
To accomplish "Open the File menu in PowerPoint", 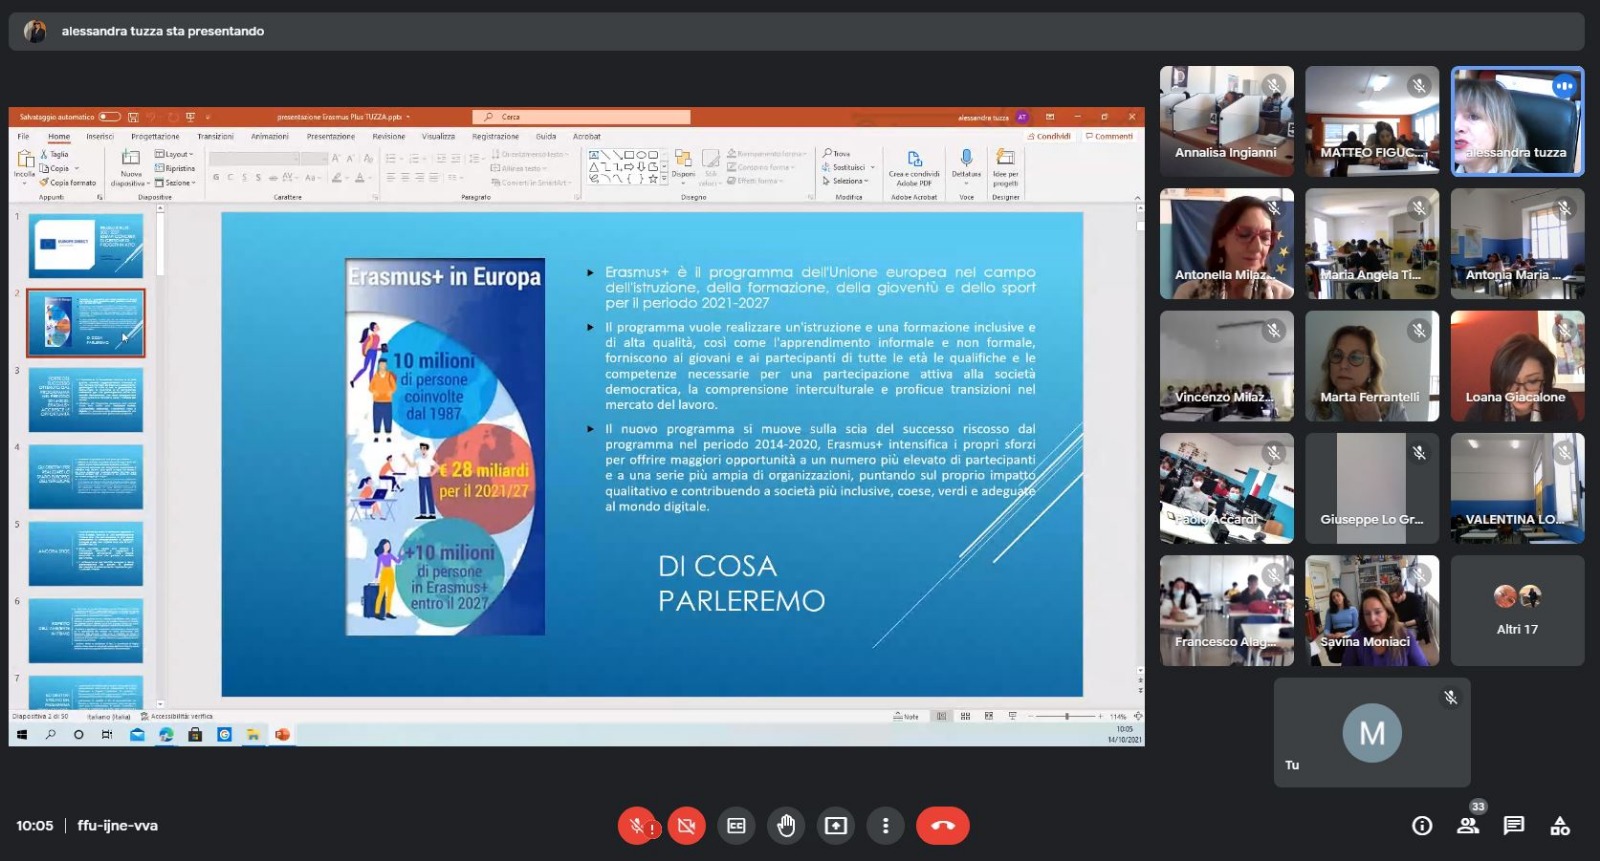I will (x=24, y=136).
